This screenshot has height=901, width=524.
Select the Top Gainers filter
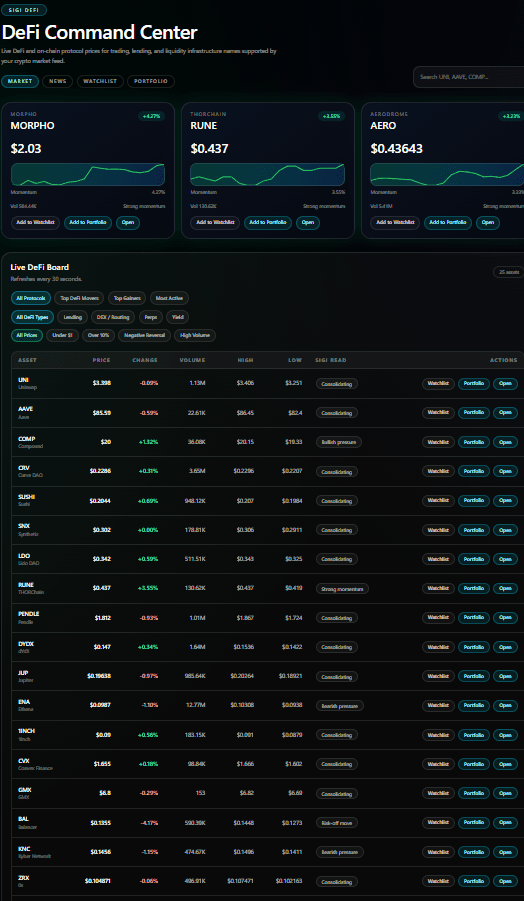[x=127, y=298]
